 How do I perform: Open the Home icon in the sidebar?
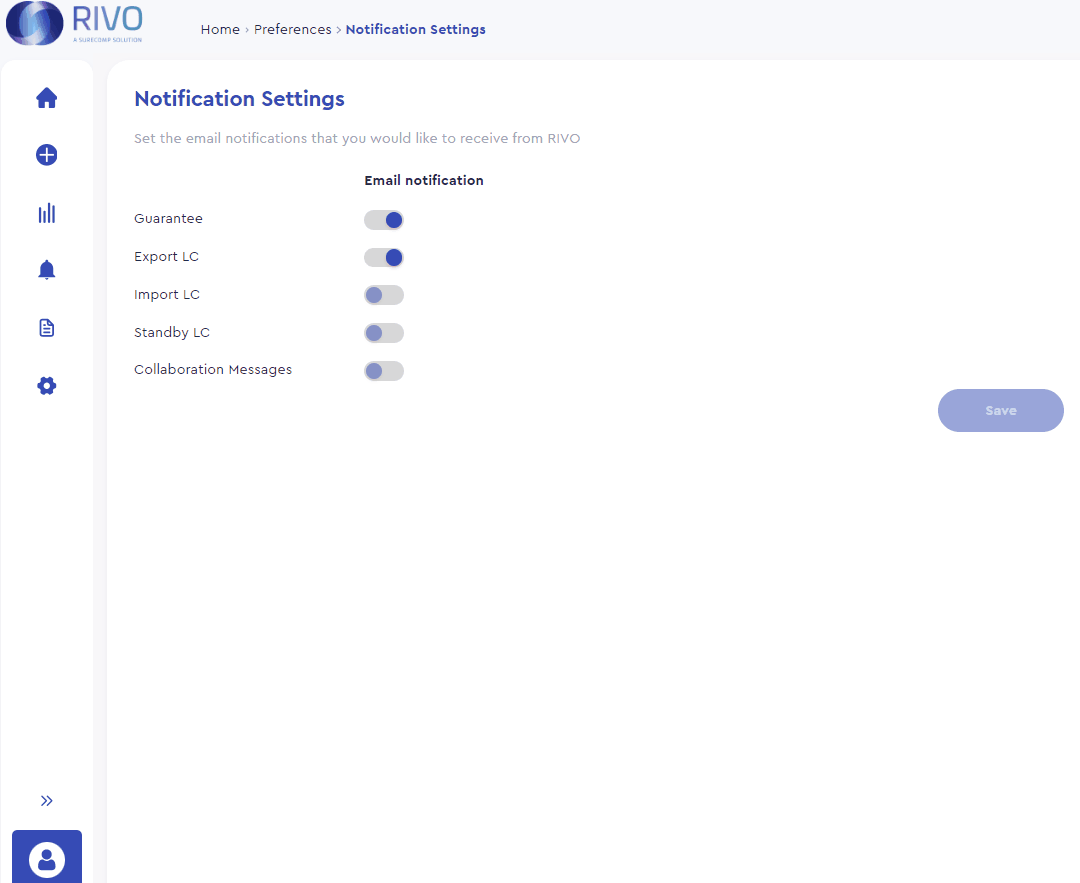click(x=46, y=97)
